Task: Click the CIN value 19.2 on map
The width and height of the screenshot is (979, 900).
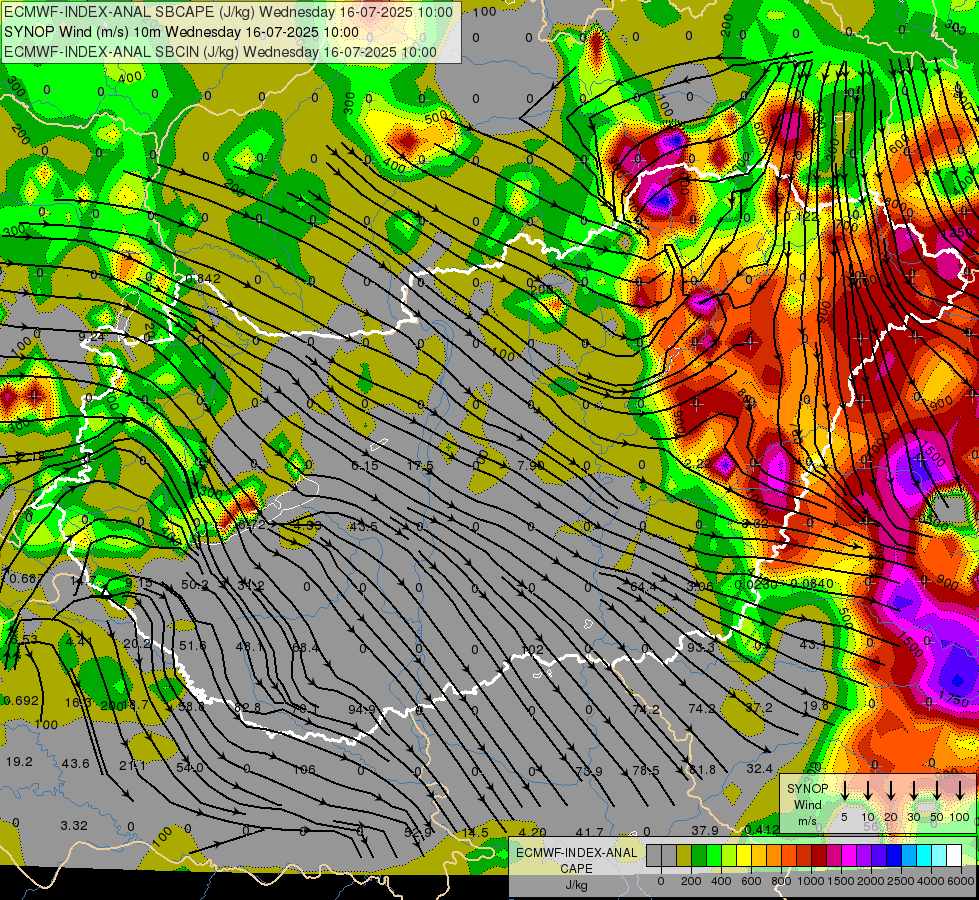Action: coord(19,762)
